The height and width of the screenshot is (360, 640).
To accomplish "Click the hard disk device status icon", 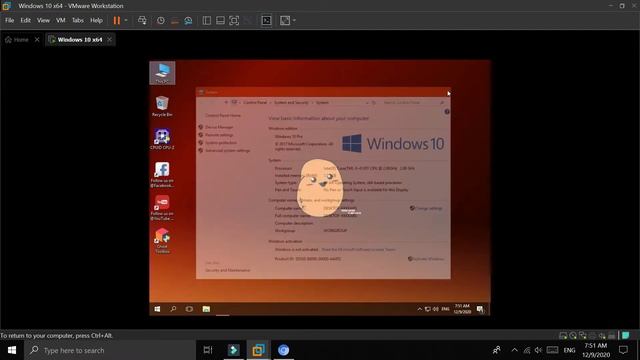I will coord(563,336).
